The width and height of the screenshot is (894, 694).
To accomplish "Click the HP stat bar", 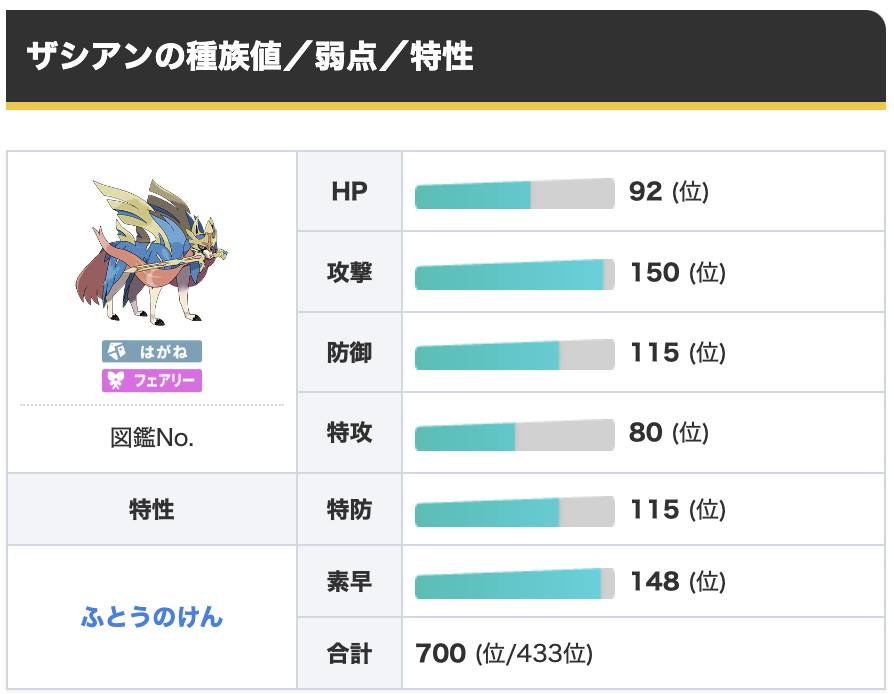I will [x=514, y=193].
